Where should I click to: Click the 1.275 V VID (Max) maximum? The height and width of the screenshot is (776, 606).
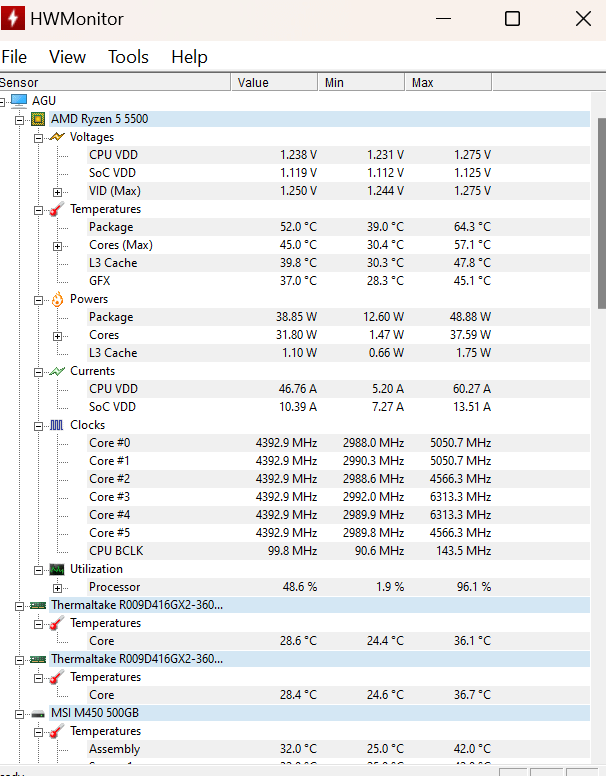coord(472,191)
